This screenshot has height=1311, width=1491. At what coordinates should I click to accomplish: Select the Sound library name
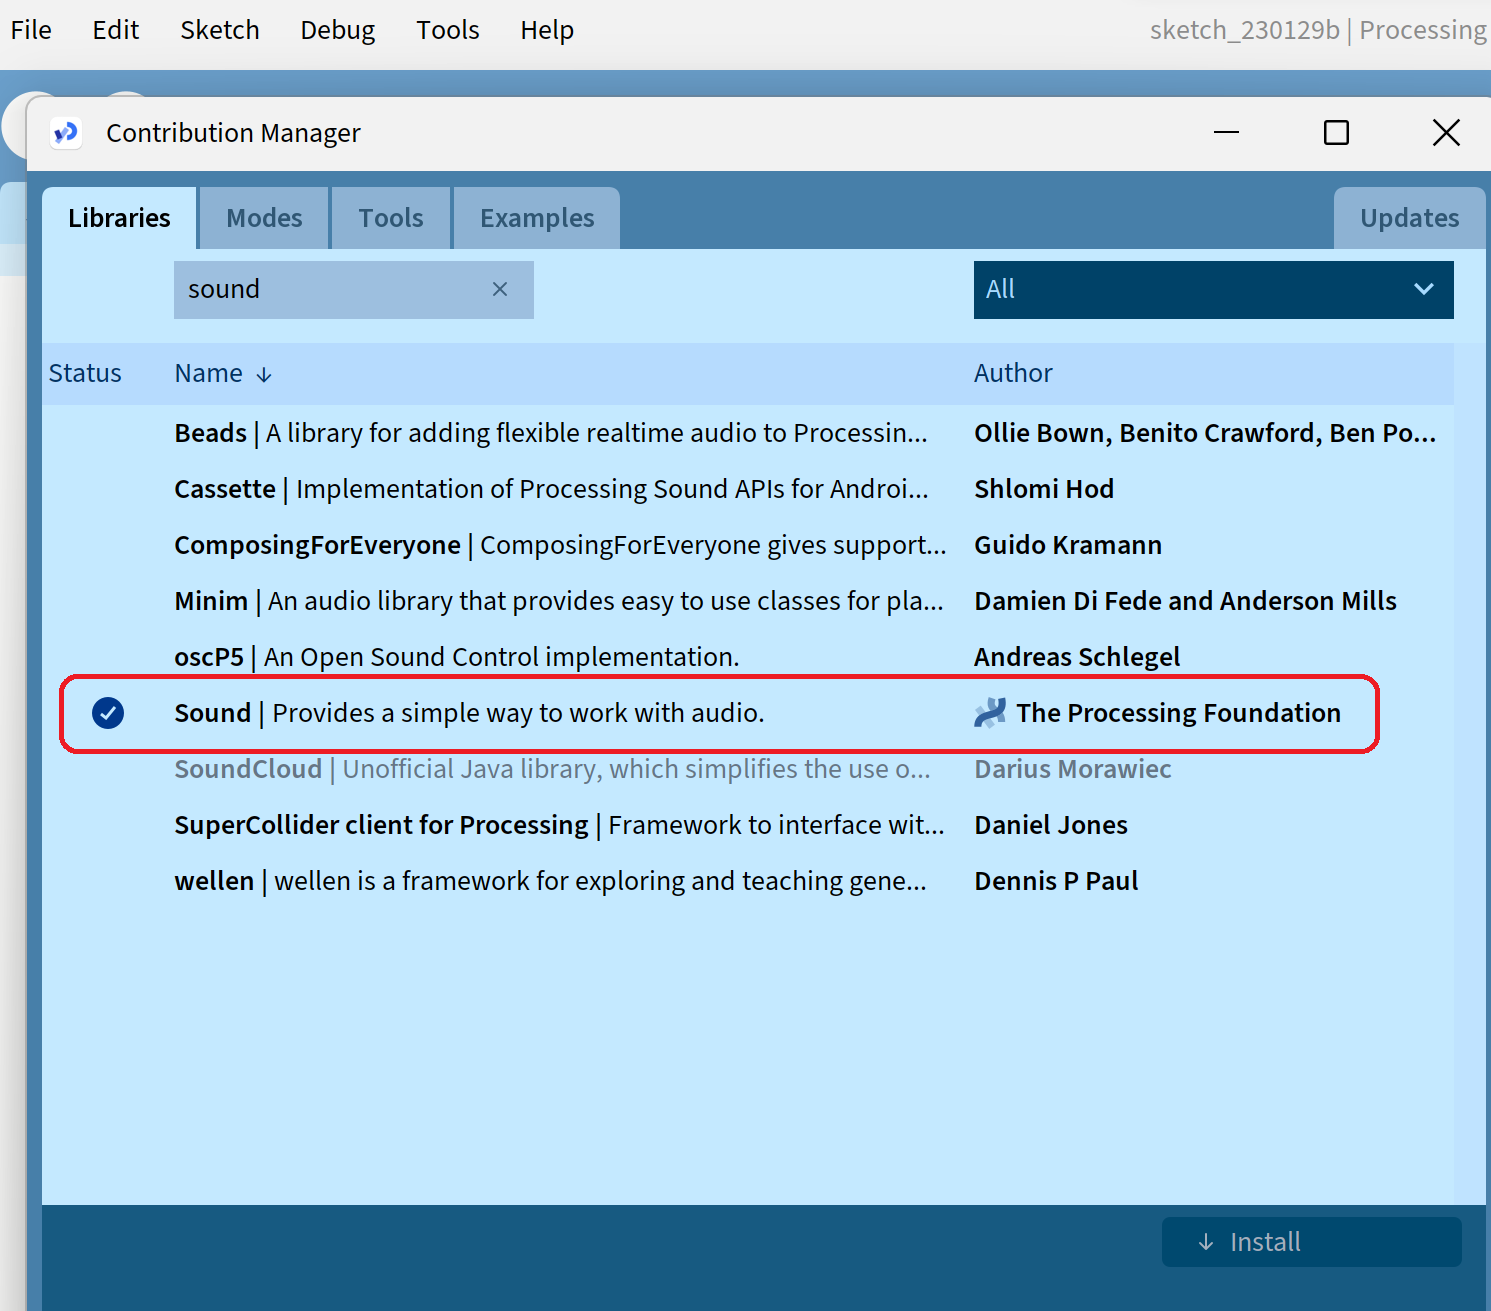213,713
